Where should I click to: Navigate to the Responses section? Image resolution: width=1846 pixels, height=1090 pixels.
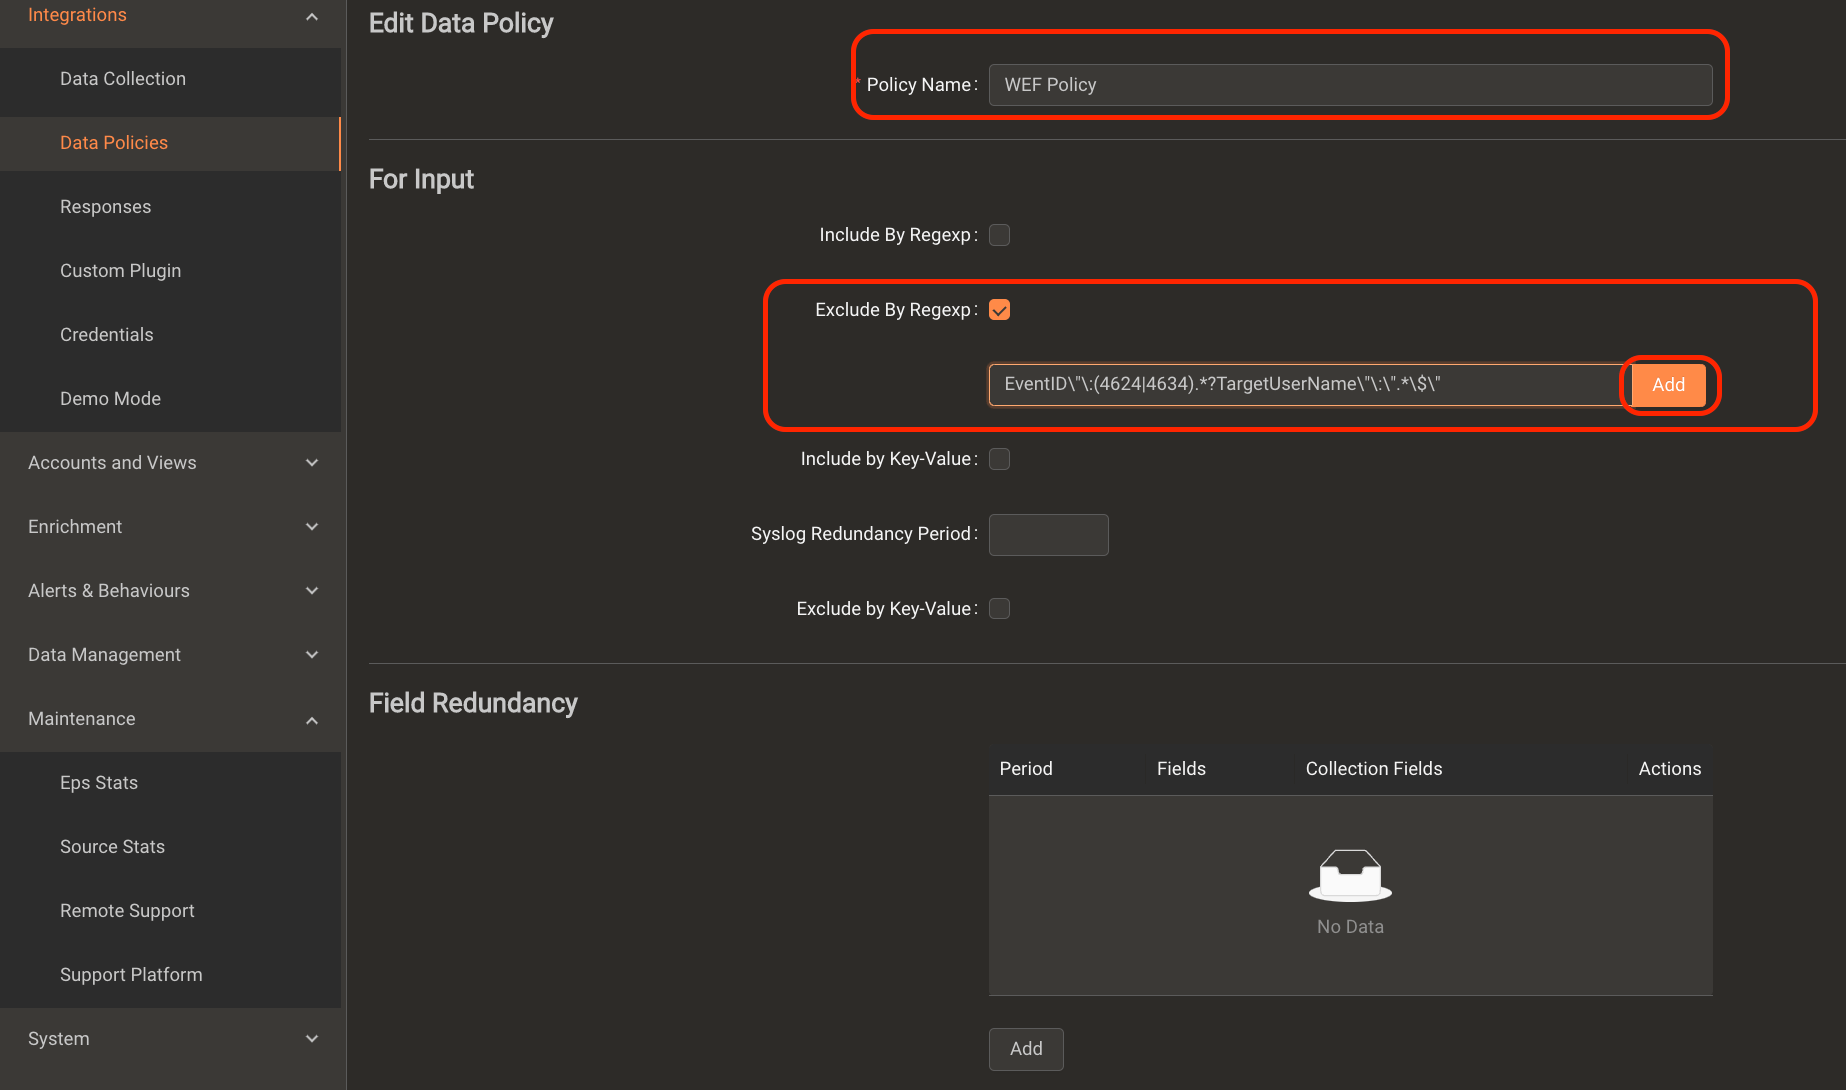pyautogui.click(x=105, y=206)
